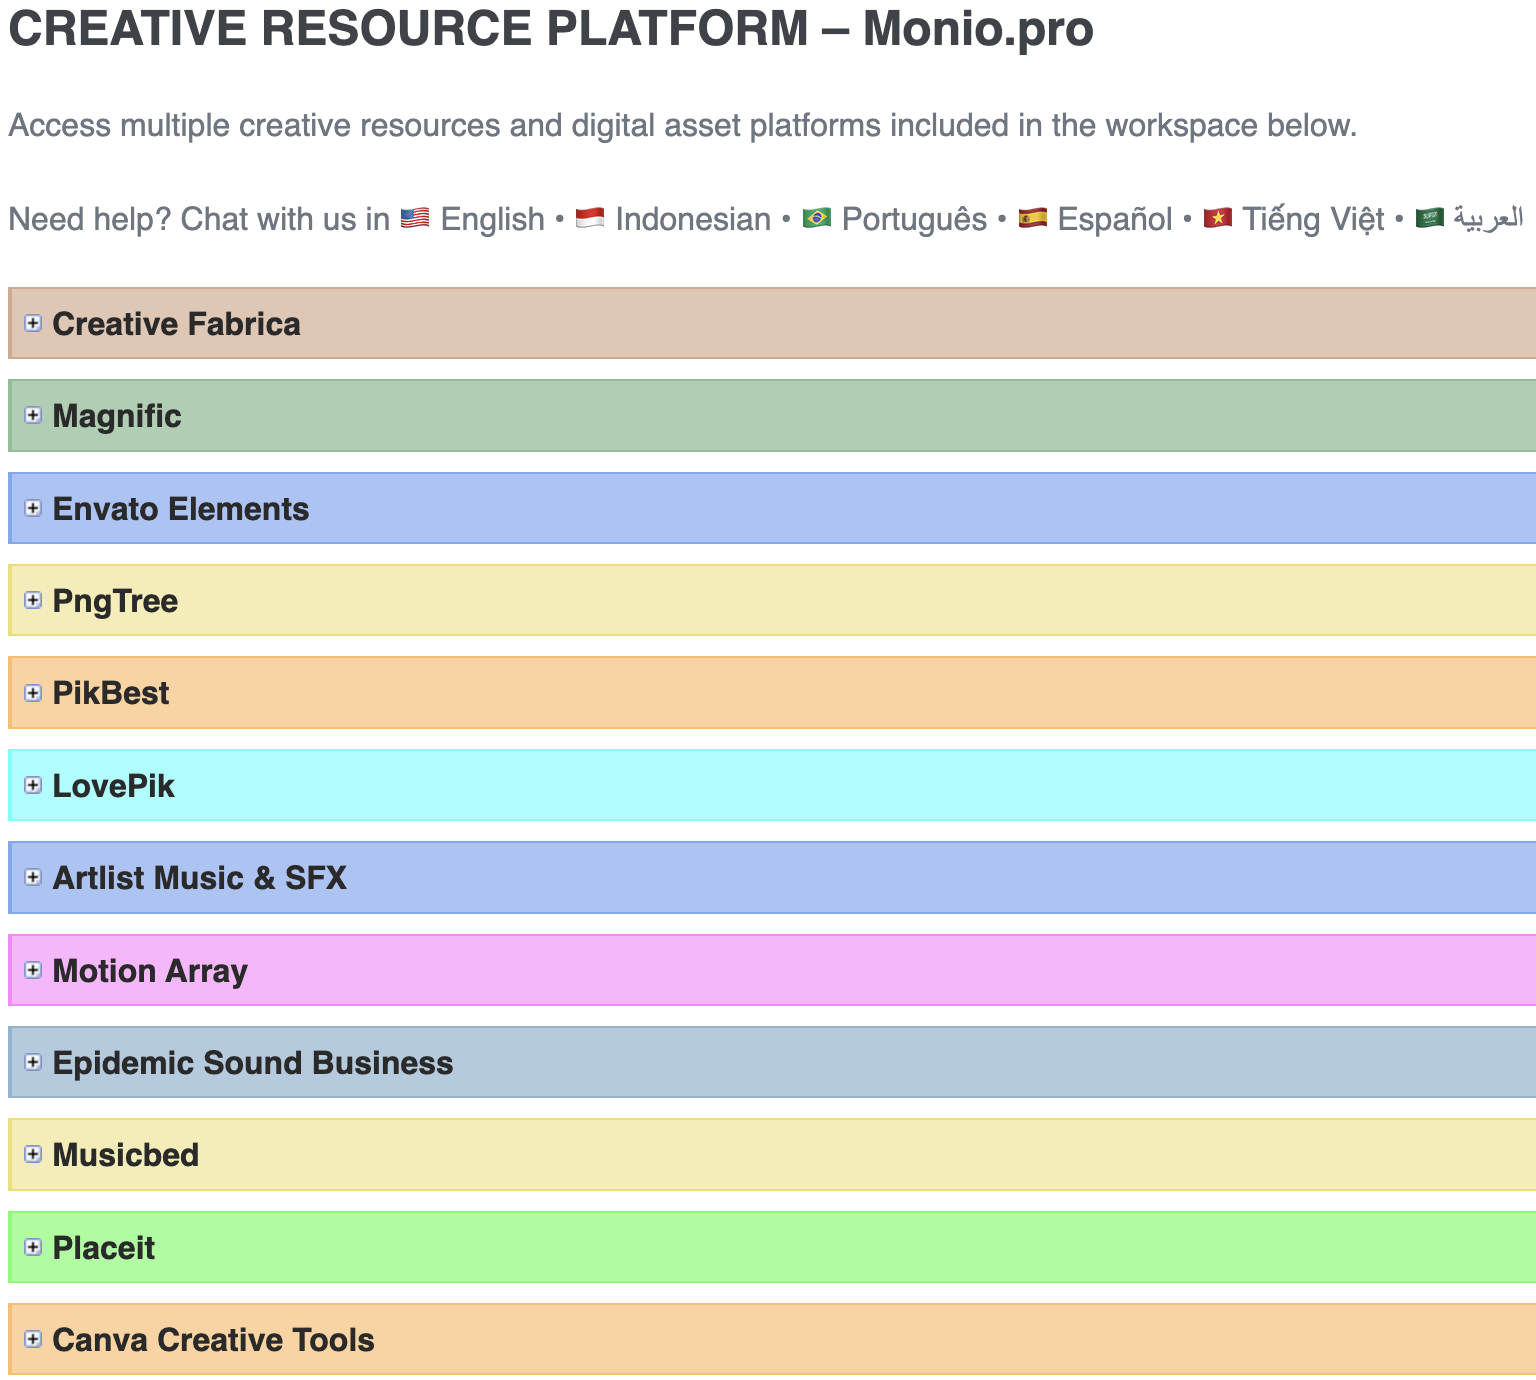Expand the PngTree plus icon
Screen dimensions: 1536x1380
(33, 600)
